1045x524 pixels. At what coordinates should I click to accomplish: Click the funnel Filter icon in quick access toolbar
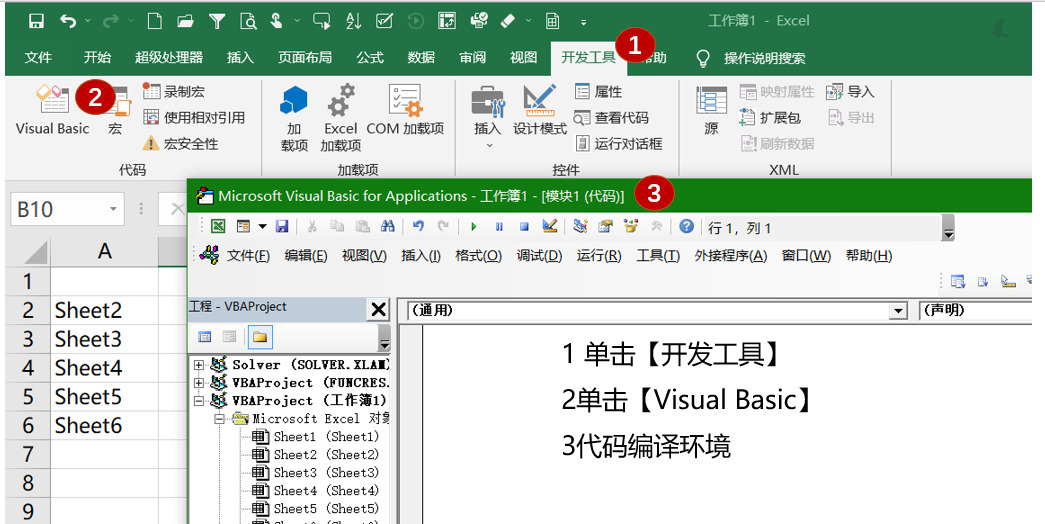pyautogui.click(x=217, y=21)
